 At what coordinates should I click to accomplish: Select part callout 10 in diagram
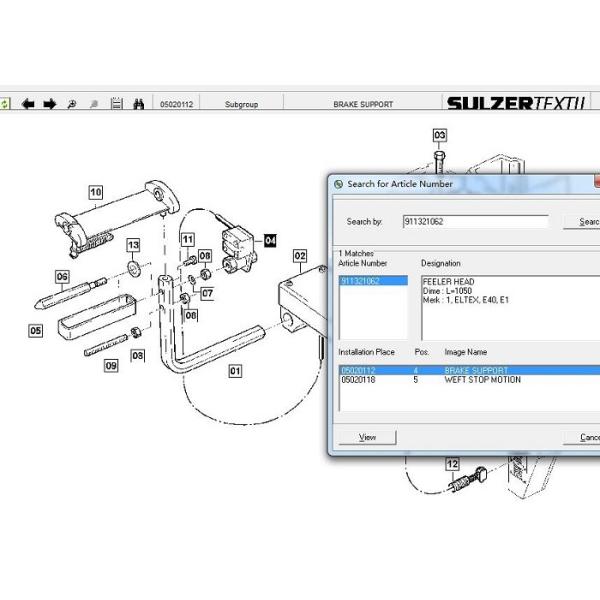point(95,192)
